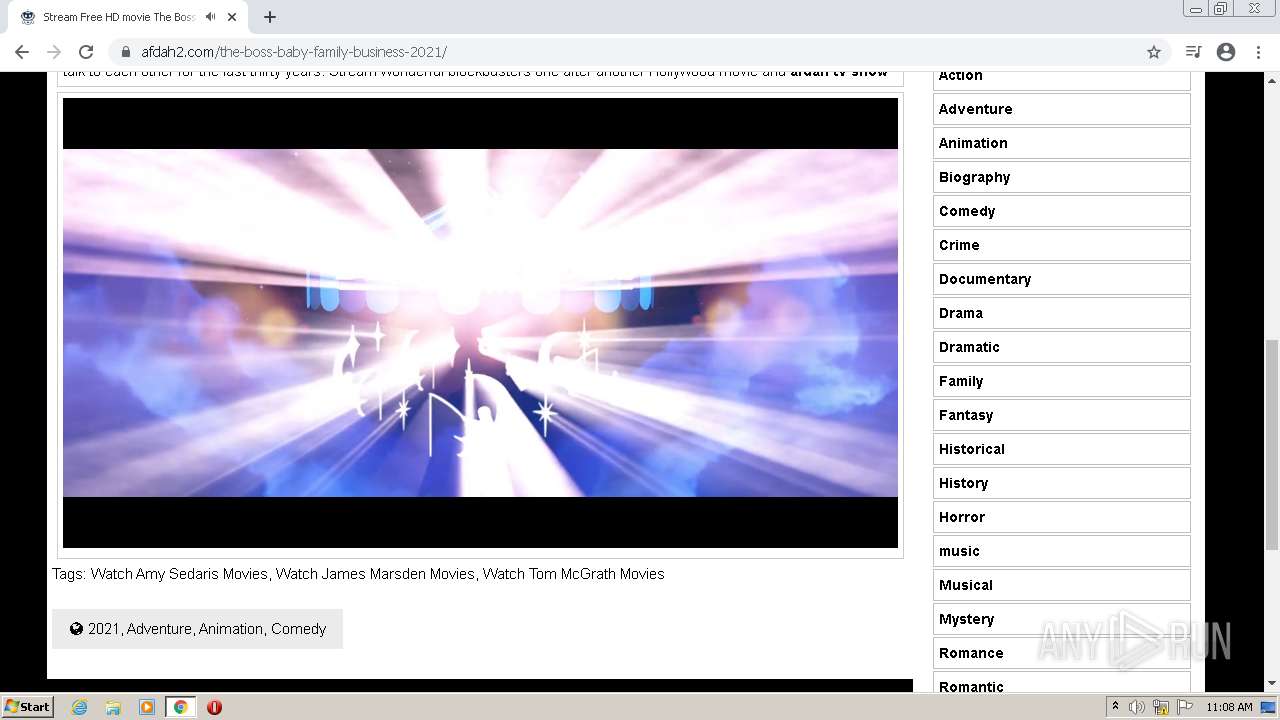Screen dimensions: 1280x720
Task: Click scrollbar up arrow
Action: click(1272, 79)
